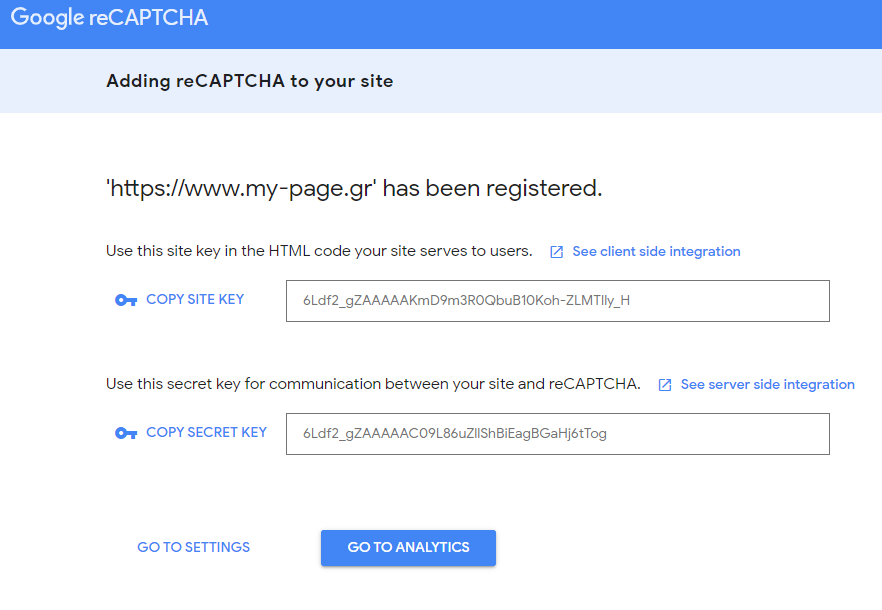Click the secret key value starting 6Ldf2_gZAAAAAC09

coord(454,433)
